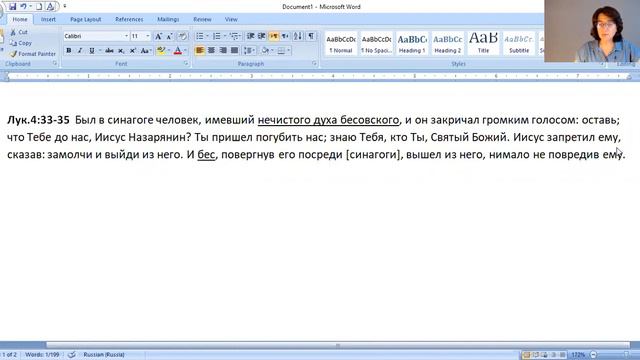The height and width of the screenshot is (360, 640).
Task: Save the document from Quick Access toolbar
Action: tap(13, 7)
